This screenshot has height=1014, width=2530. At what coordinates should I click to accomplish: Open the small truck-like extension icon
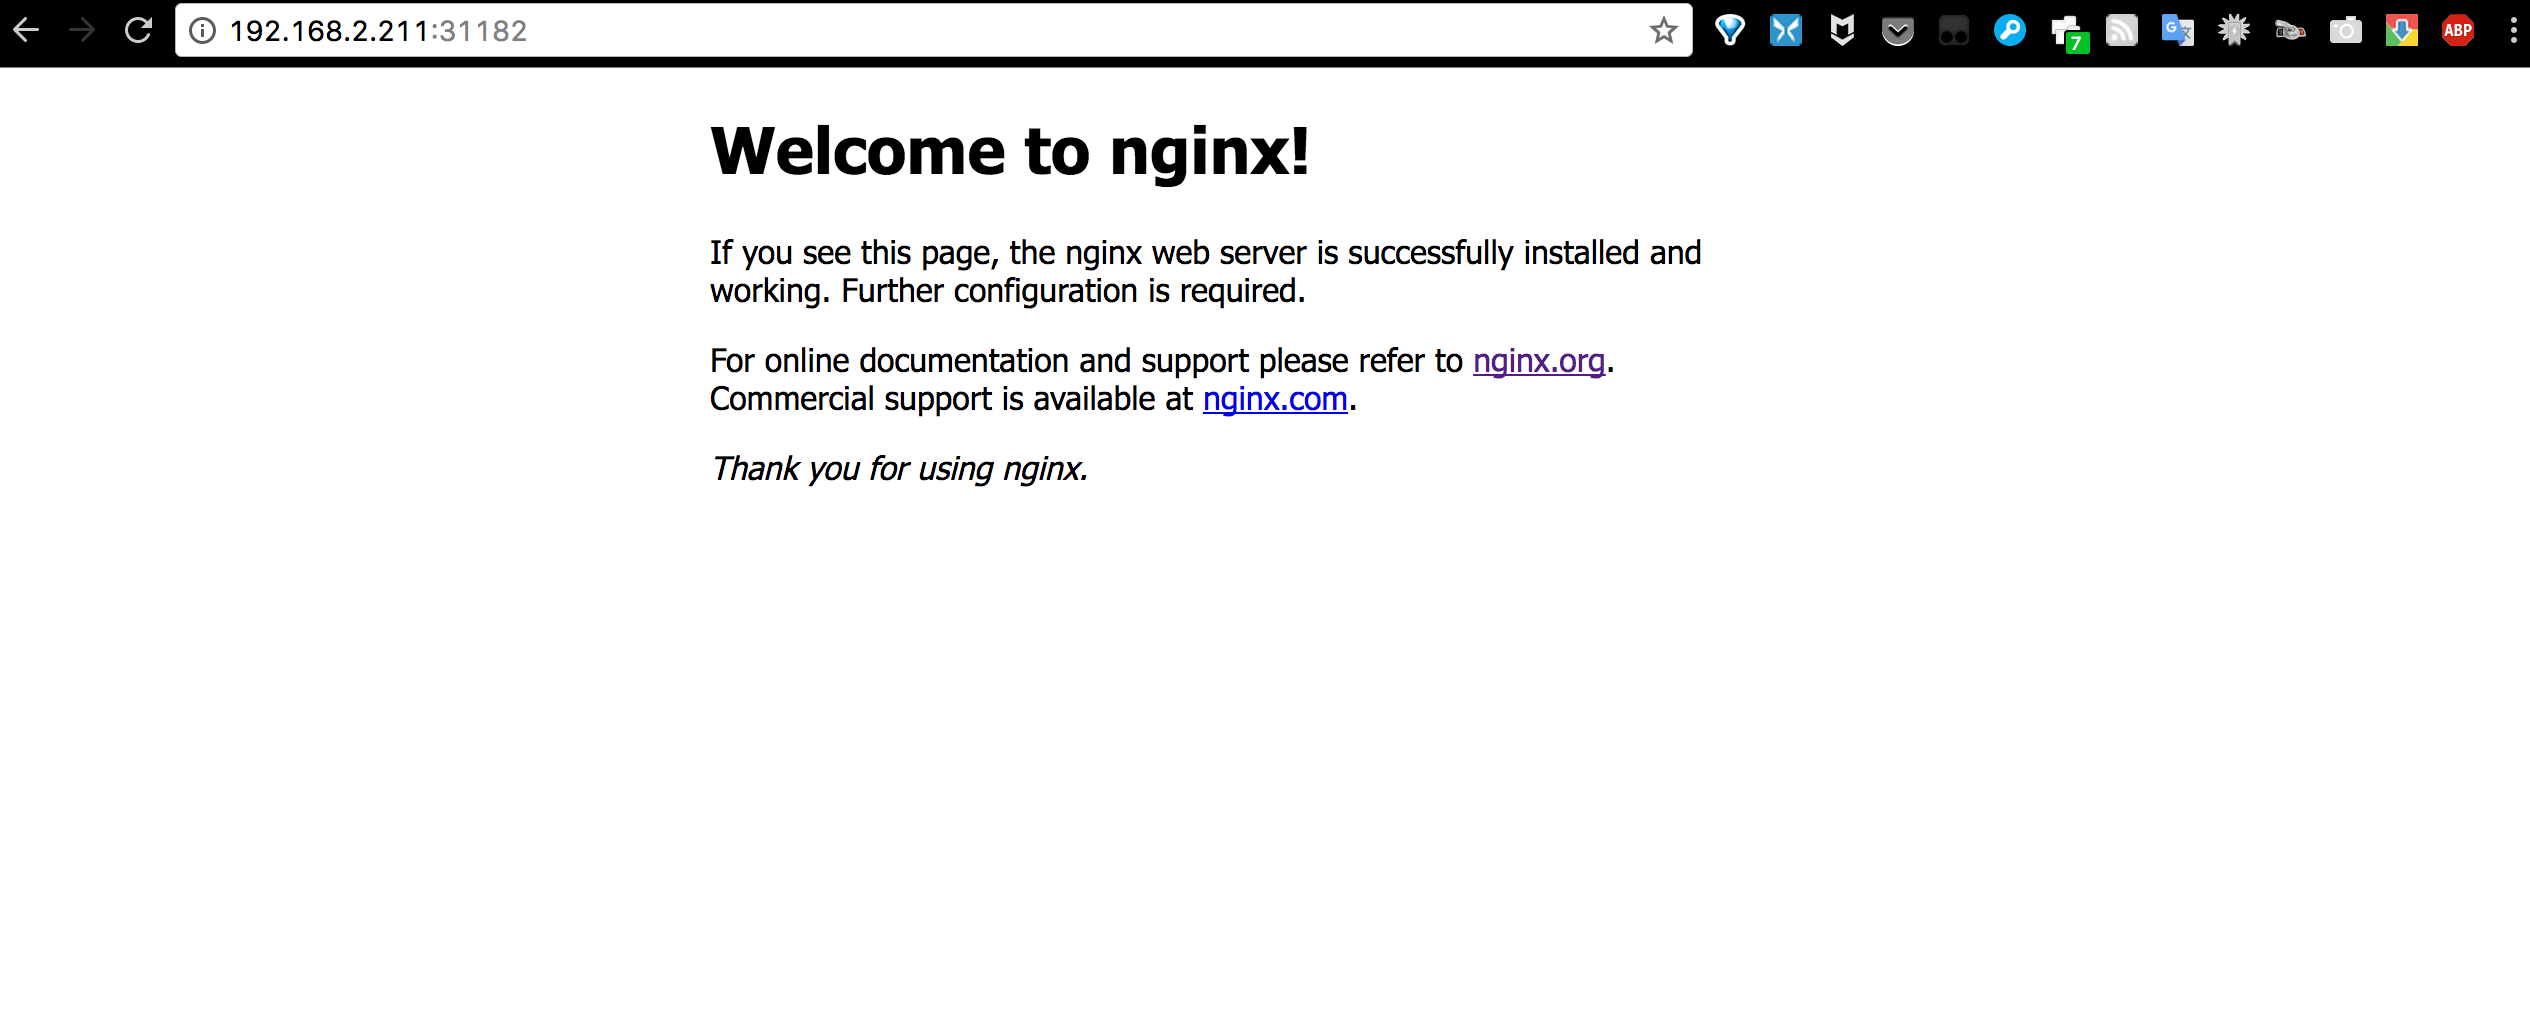coord(2290,31)
